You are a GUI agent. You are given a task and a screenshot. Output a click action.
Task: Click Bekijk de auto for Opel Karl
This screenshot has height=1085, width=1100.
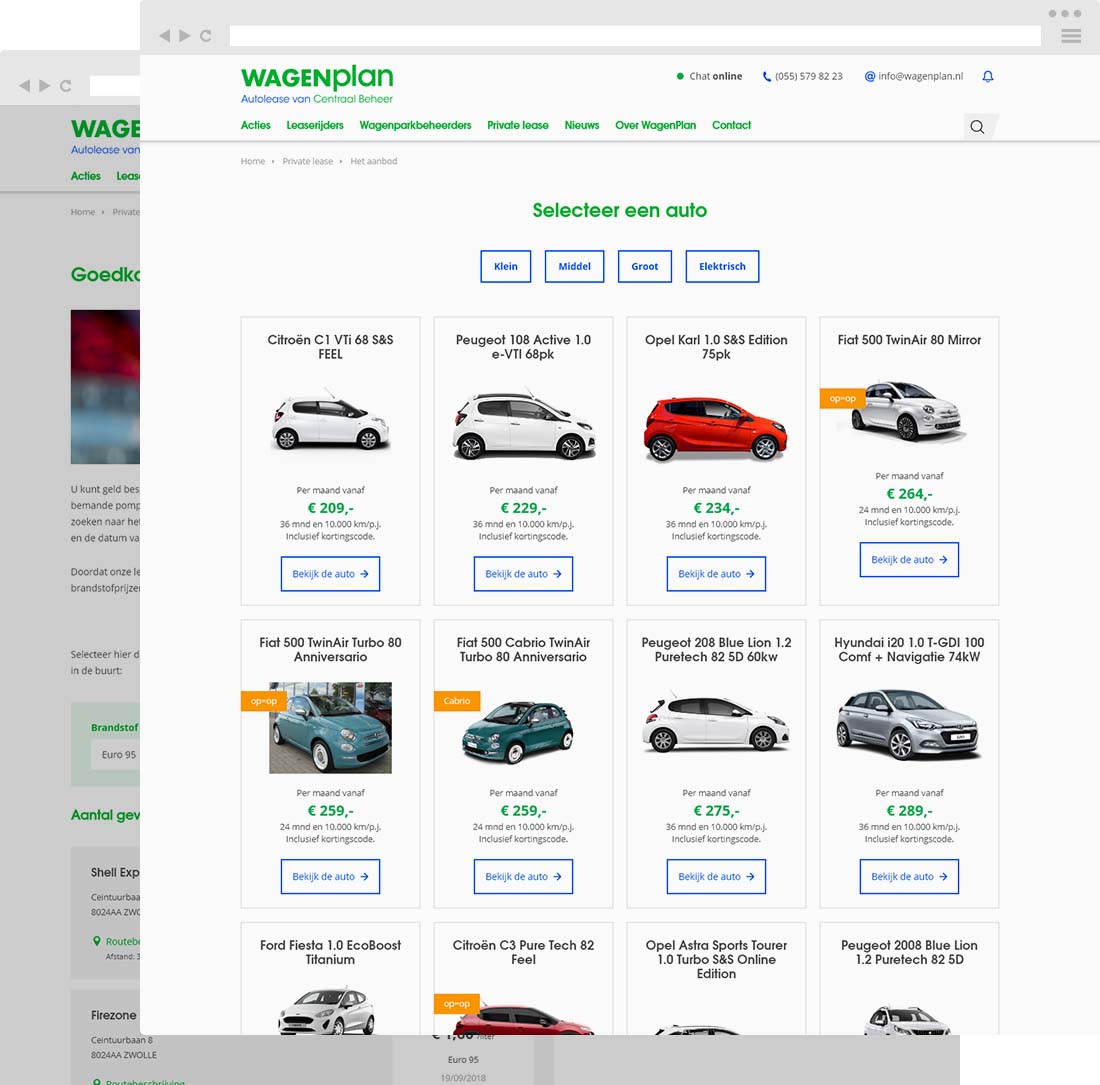click(x=716, y=574)
